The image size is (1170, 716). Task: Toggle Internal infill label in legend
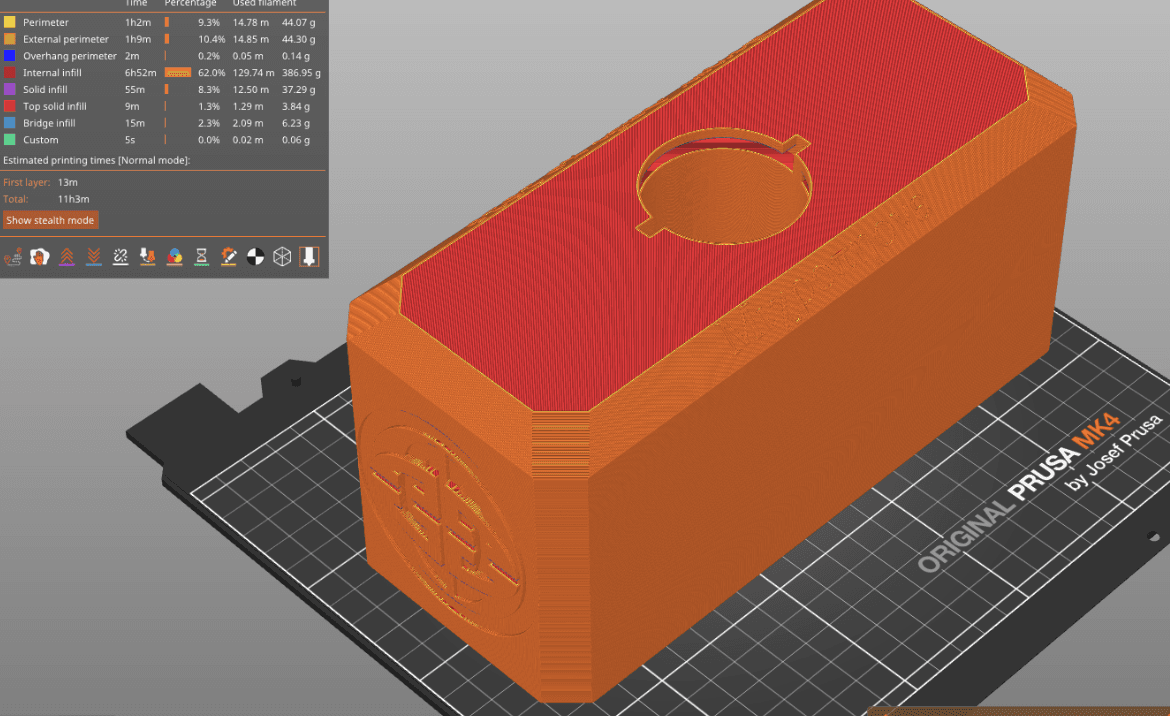pyautogui.click(x=52, y=72)
